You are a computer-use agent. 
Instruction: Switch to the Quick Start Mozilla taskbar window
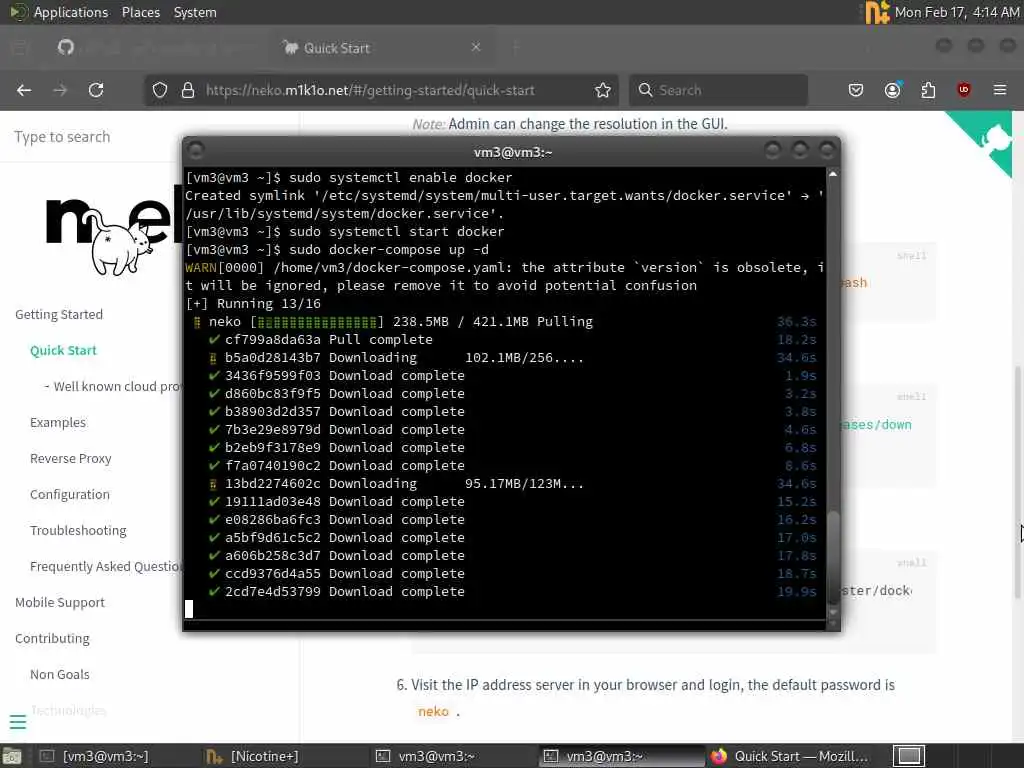[790, 756]
